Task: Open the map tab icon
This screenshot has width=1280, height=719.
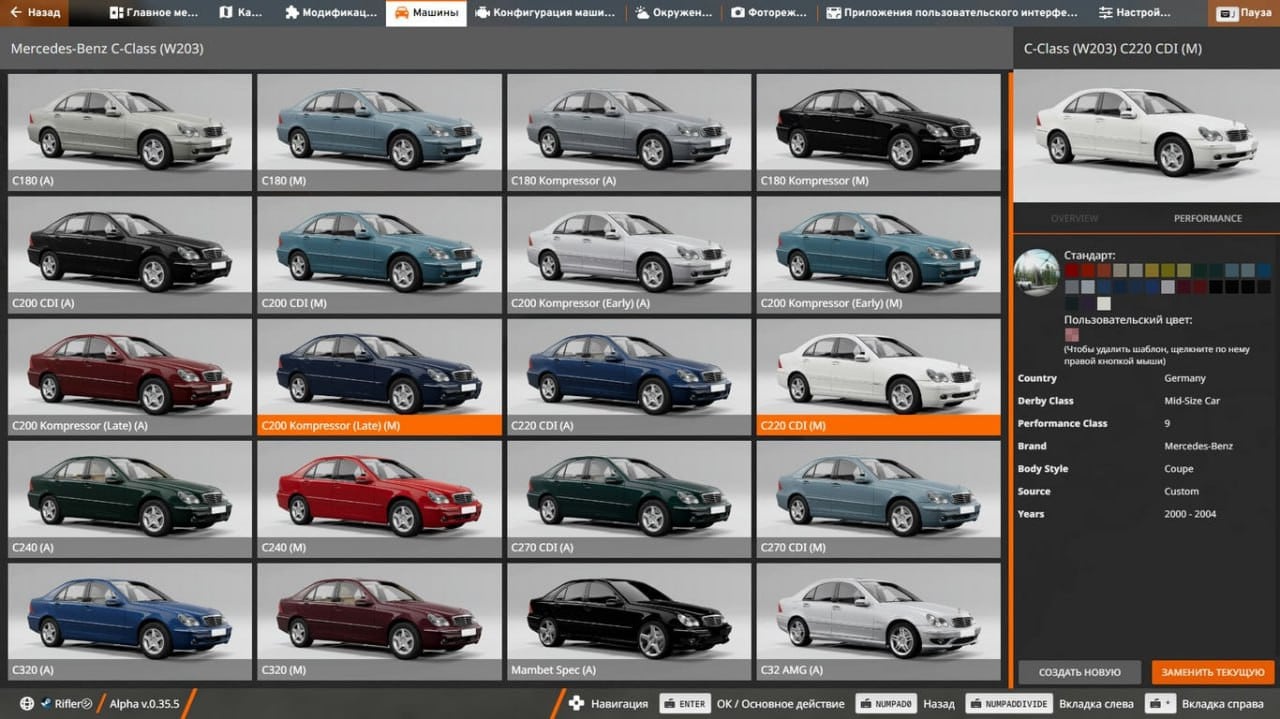Action: point(226,13)
